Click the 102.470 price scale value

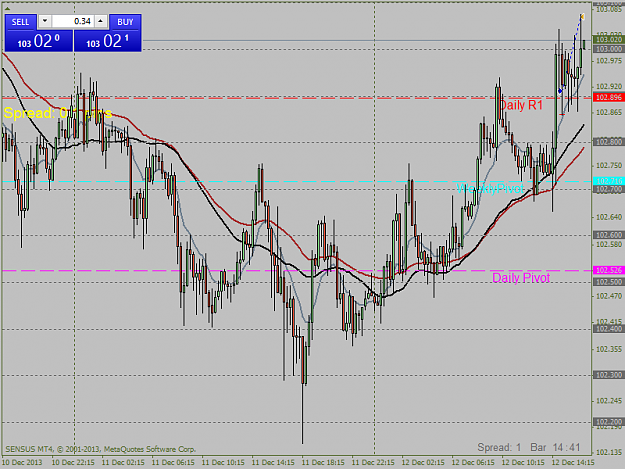click(609, 296)
